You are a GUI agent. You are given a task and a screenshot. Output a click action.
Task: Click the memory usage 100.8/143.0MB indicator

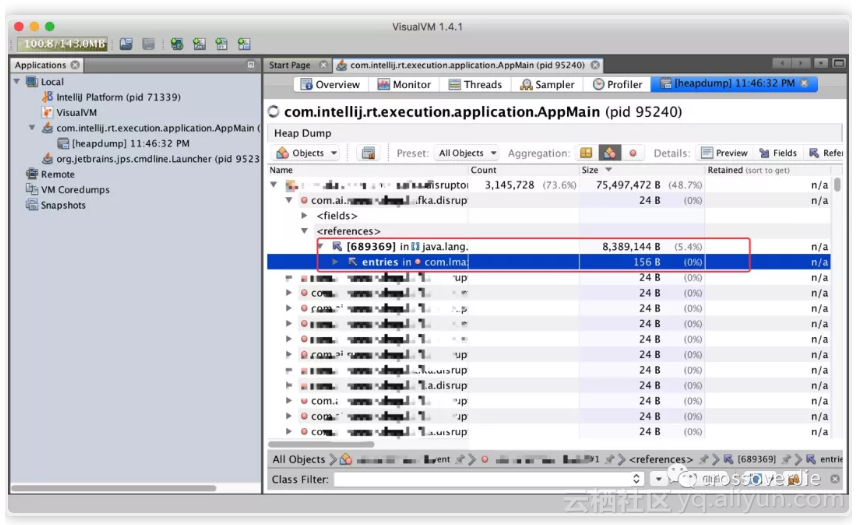pos(62,44)
